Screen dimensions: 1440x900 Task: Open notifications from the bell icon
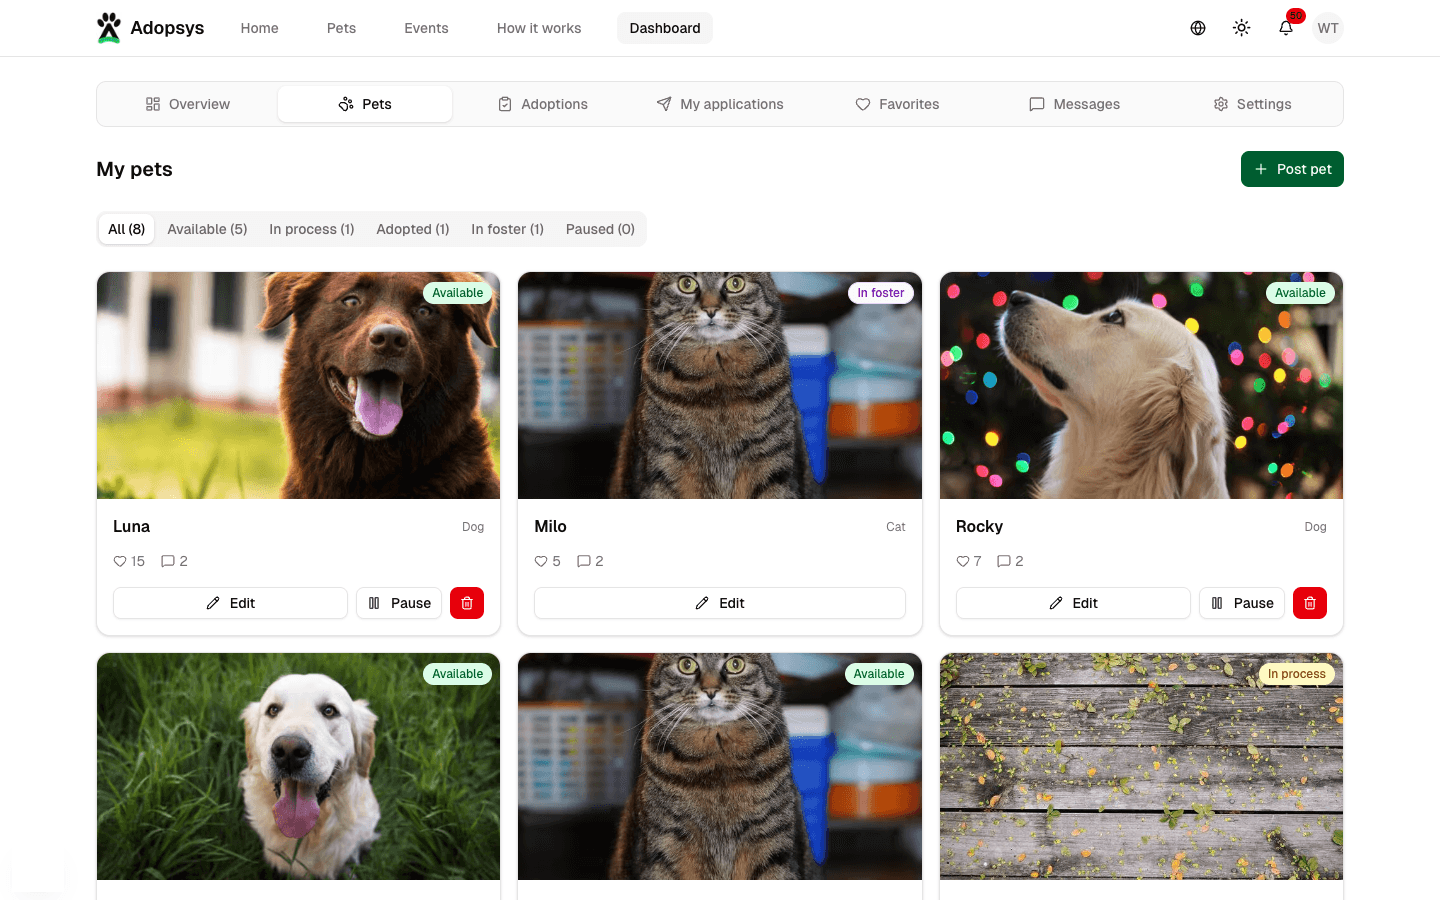click(x=1285, y=28)
